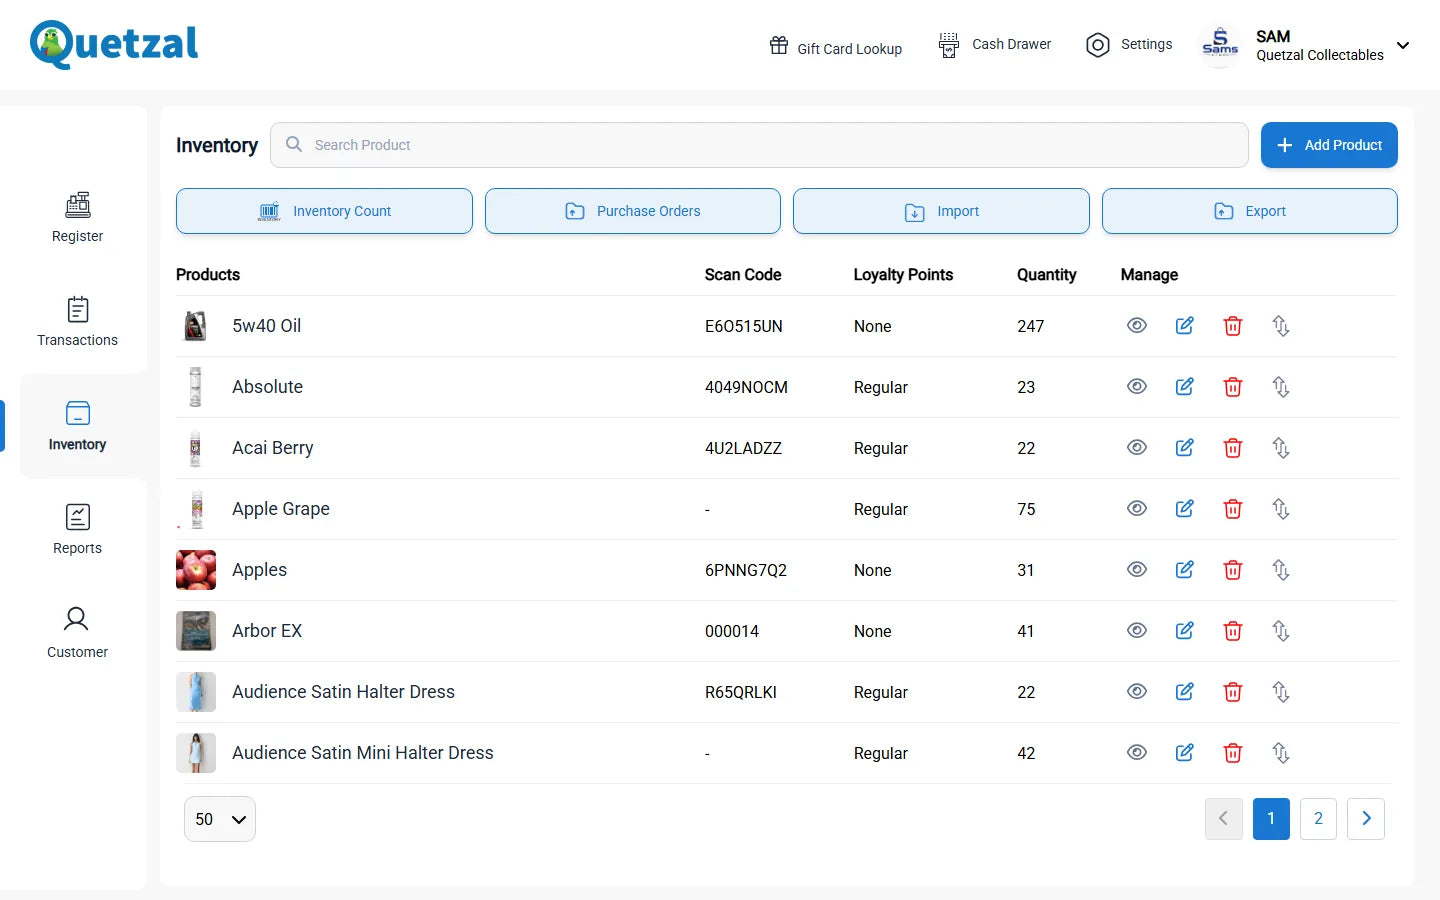Open the rows-per-page dropdown showing 50
The image size is (1440, 900).
pyautogui.click(x=220, y=819)
